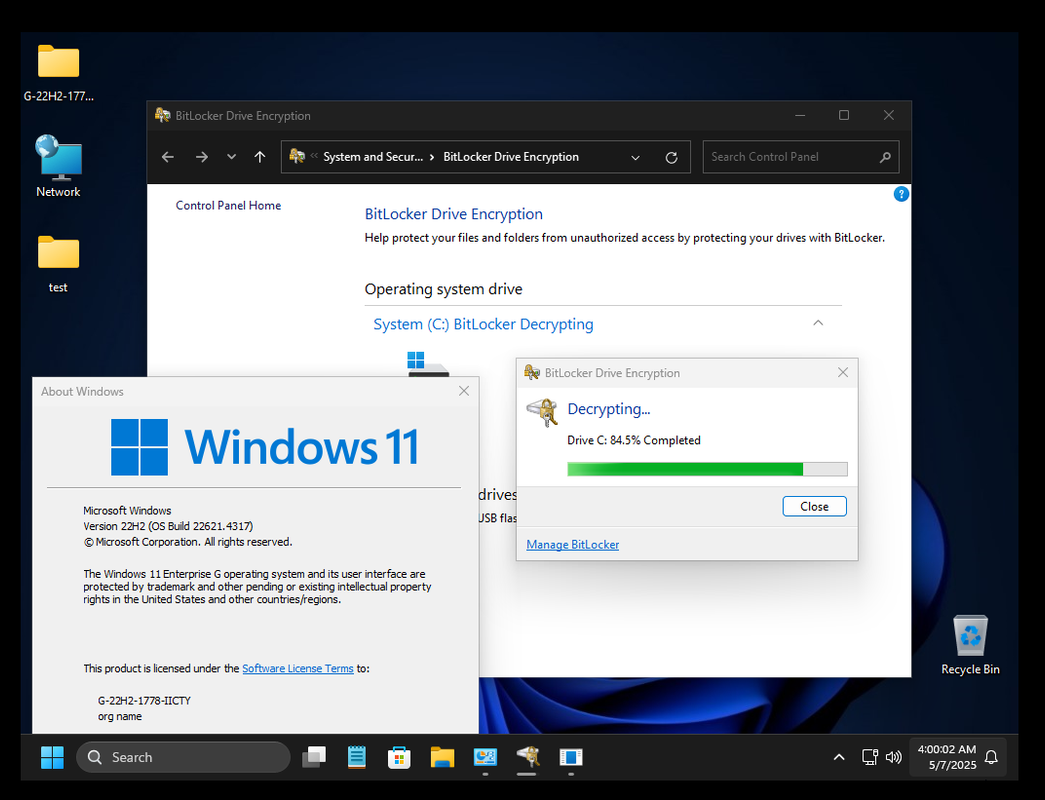The image size is (1045, 800).
Task: Refresh the BitLocker Drive Encryption page
Action: coord(672,157)
